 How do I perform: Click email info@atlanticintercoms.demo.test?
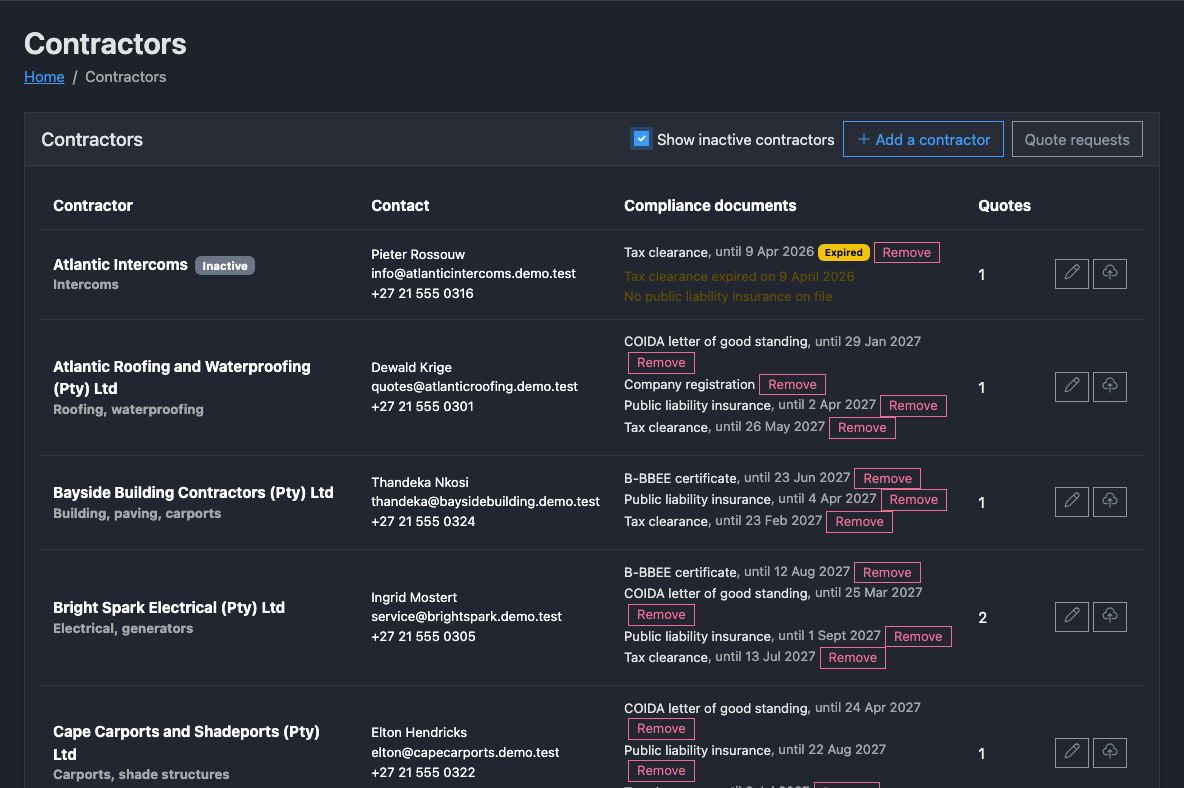[x=473, y=273]
